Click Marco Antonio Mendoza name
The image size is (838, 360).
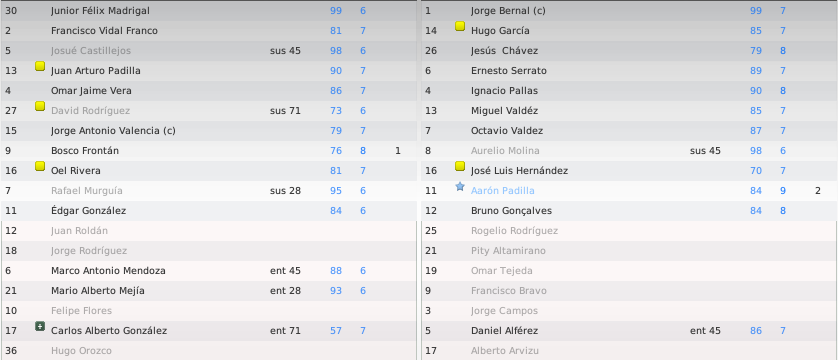[108, 271]
